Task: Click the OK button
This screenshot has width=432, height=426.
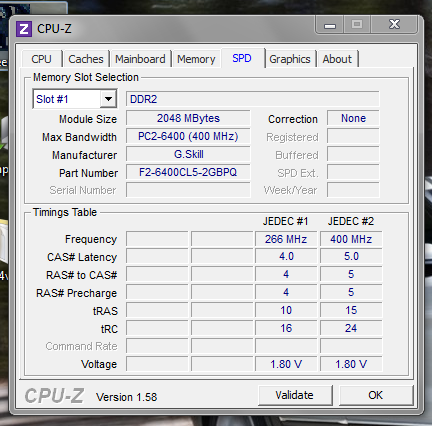Action: 376,395
